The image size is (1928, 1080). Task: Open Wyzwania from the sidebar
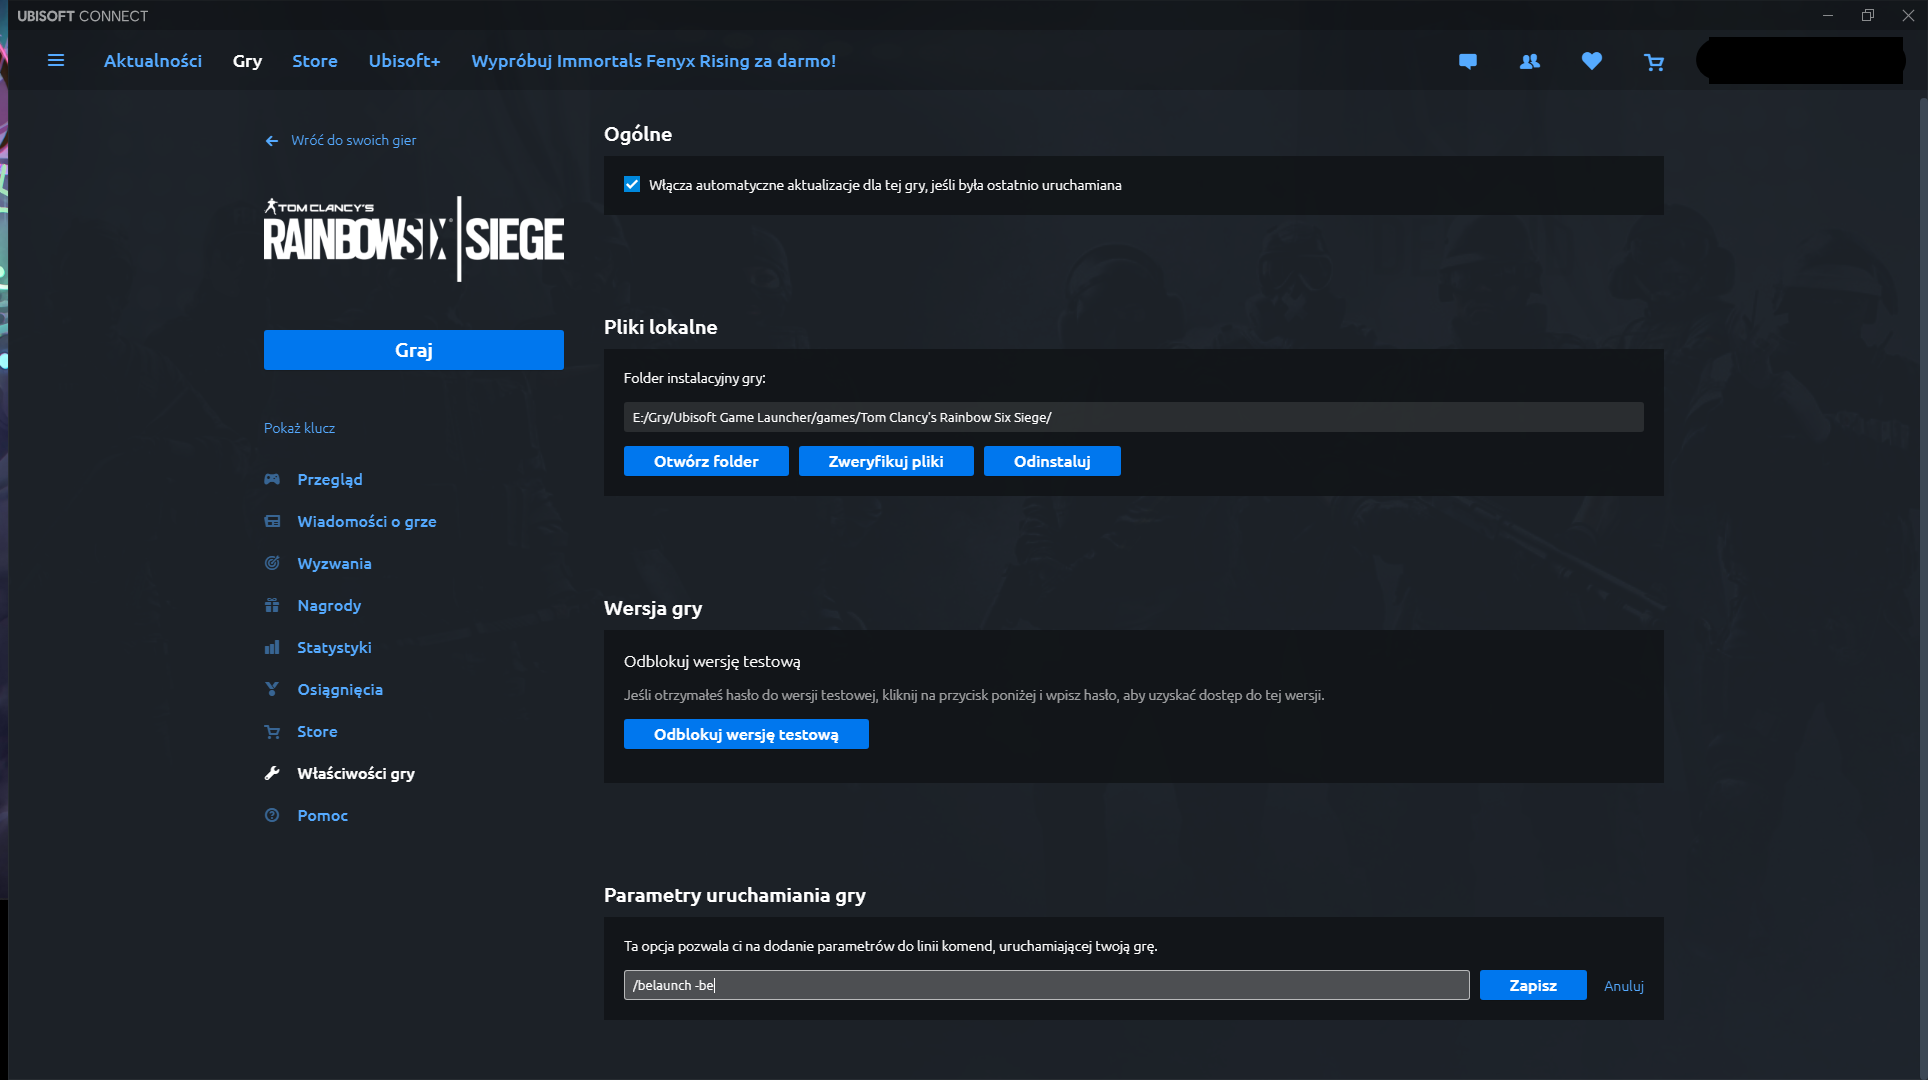pos(334,563)
